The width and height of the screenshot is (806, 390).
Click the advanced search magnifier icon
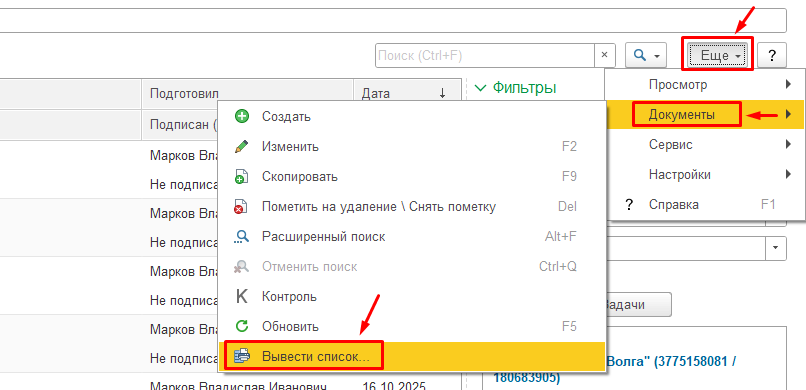tap(242, 236)
